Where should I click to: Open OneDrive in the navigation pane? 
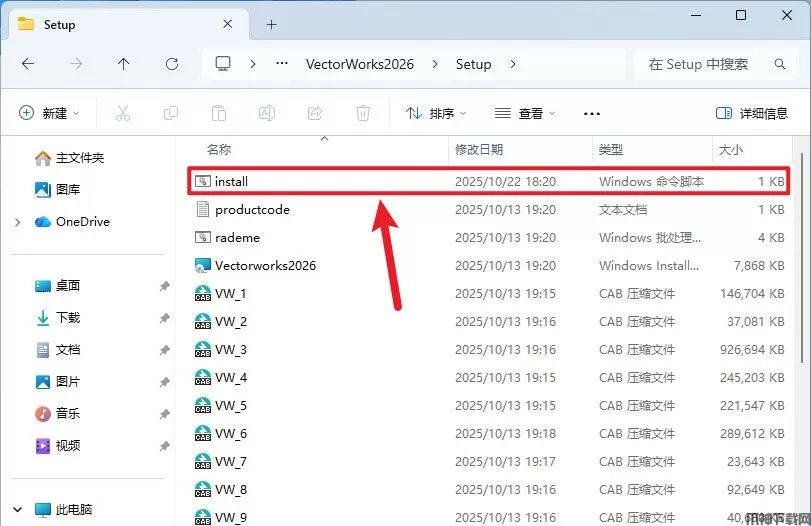point(72,222)
